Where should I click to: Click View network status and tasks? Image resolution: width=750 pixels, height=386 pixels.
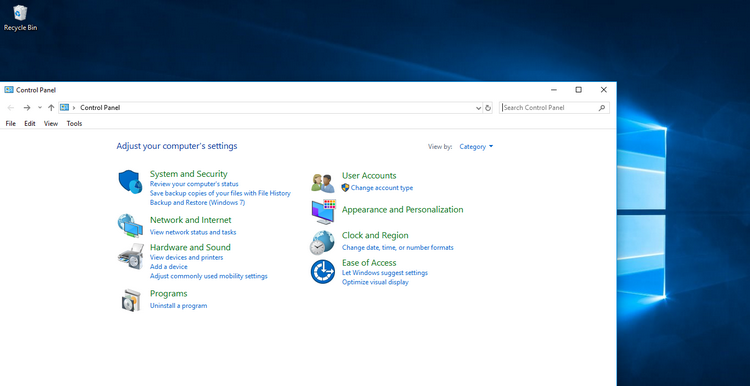click(193, 232)
